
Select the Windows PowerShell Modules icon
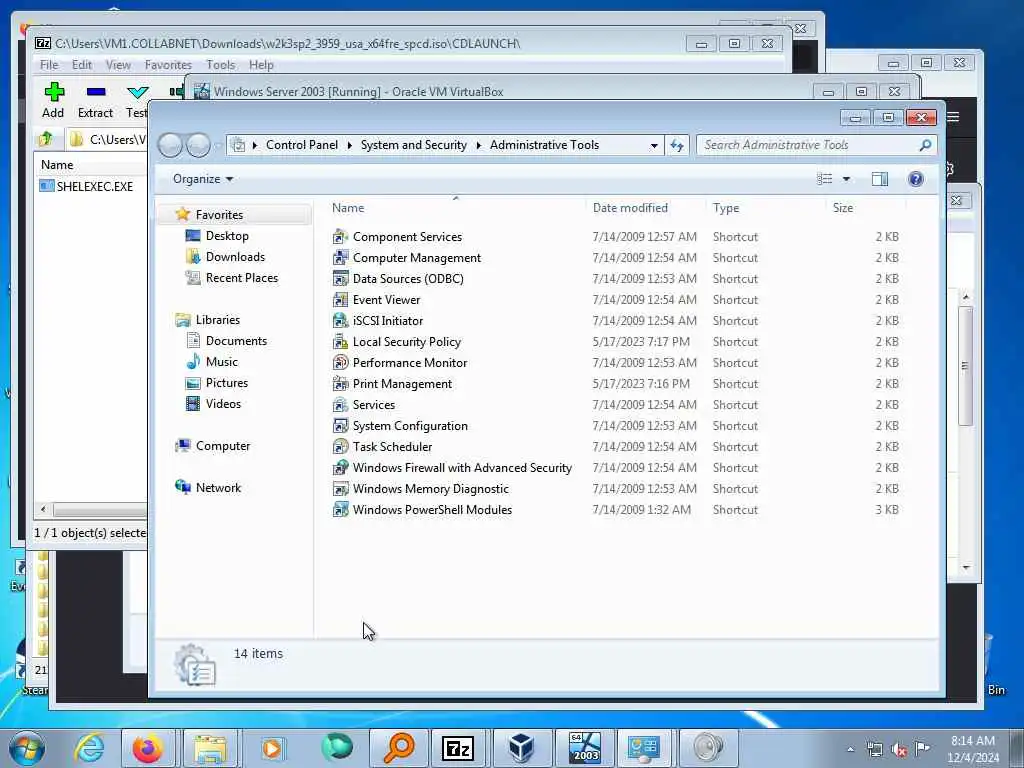tap(340, 509)
